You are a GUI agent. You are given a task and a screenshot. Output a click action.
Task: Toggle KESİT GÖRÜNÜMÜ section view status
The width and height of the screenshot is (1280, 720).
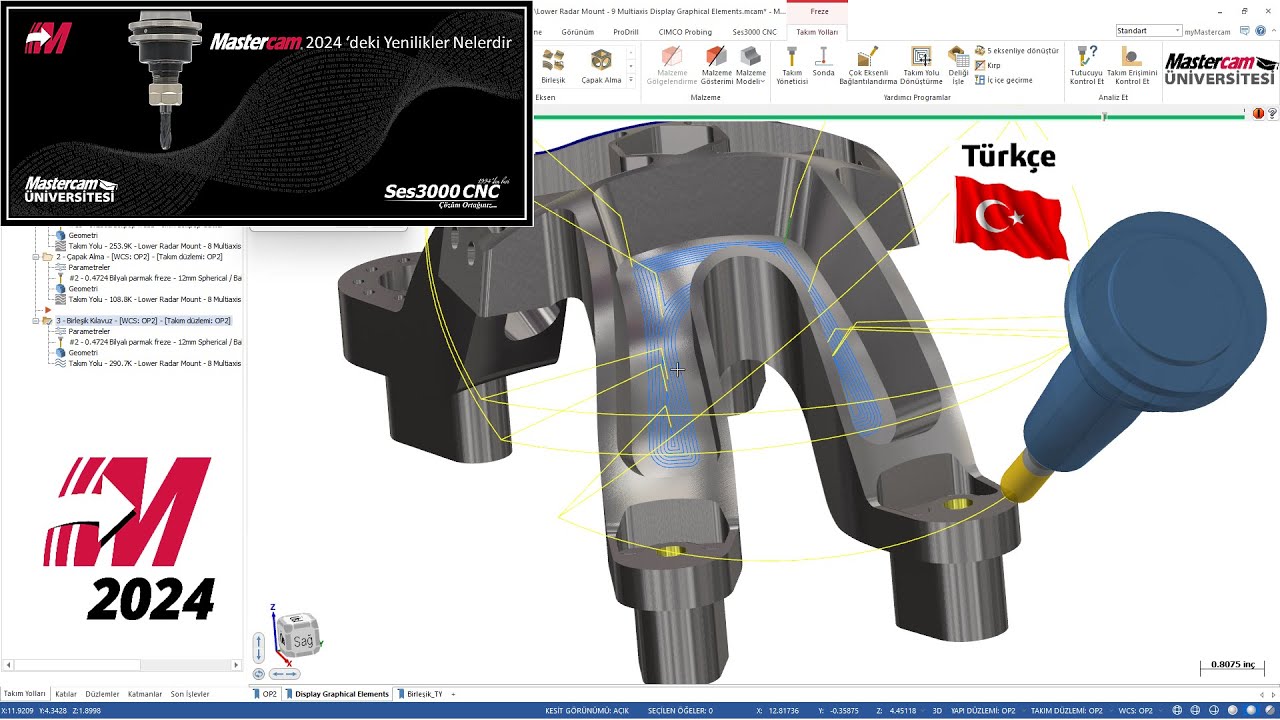587,711
